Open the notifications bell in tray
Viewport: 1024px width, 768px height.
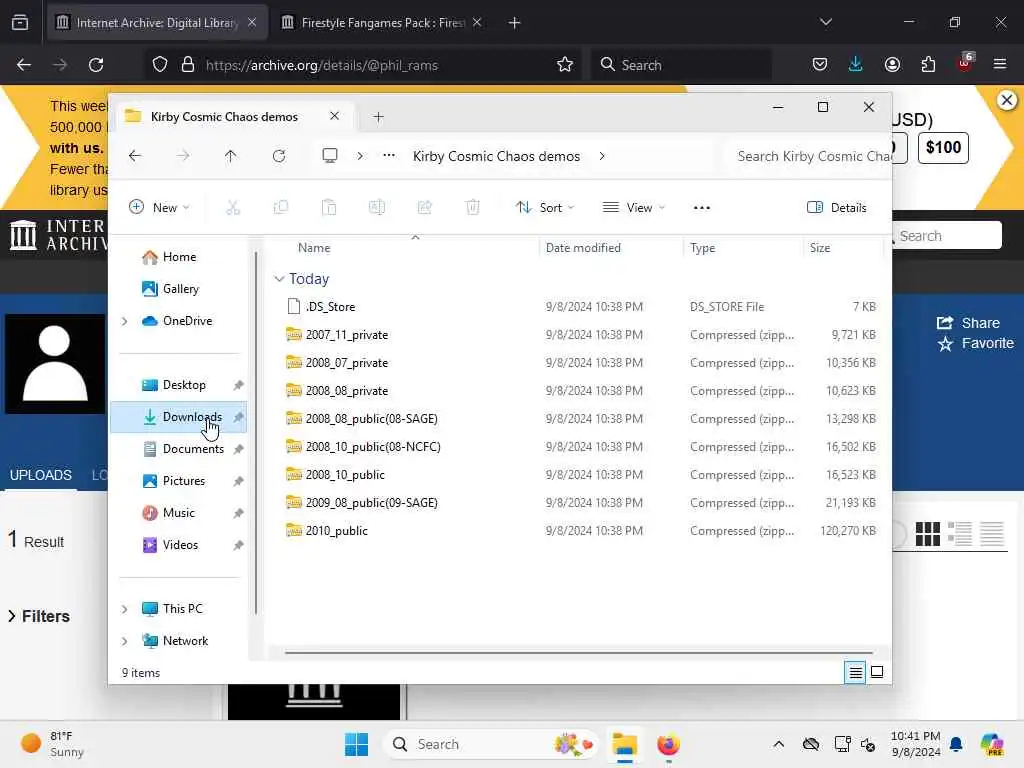(x=956, y=744)
